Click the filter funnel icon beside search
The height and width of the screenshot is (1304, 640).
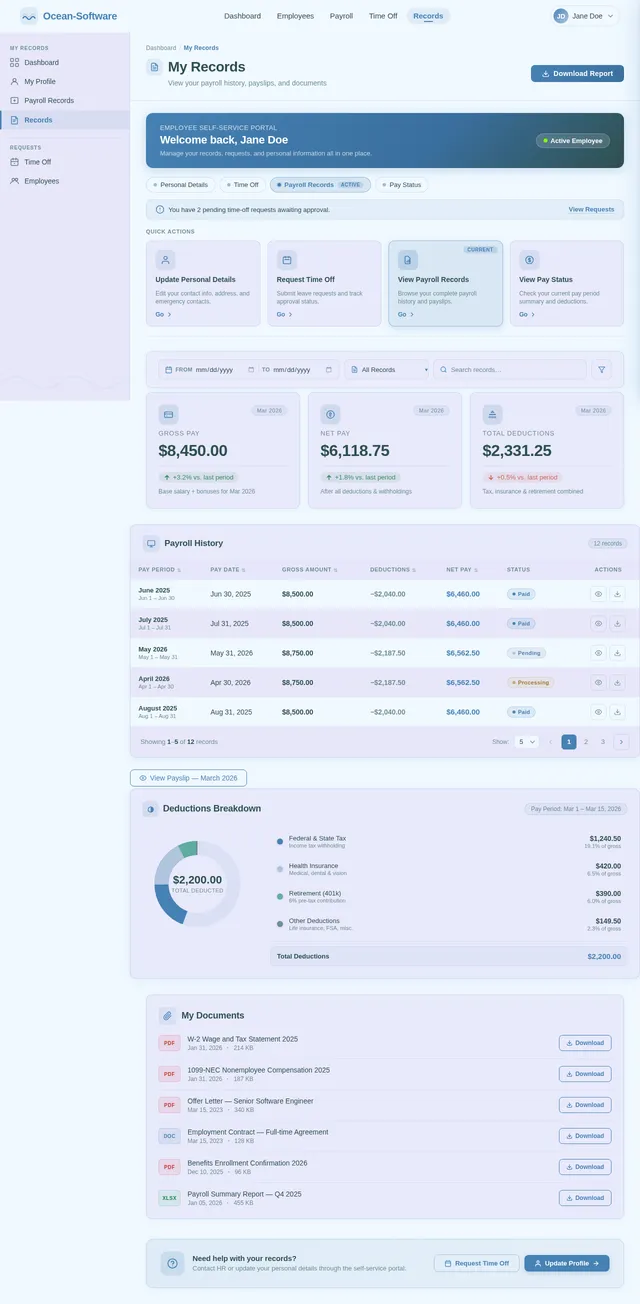pos(602,370)
